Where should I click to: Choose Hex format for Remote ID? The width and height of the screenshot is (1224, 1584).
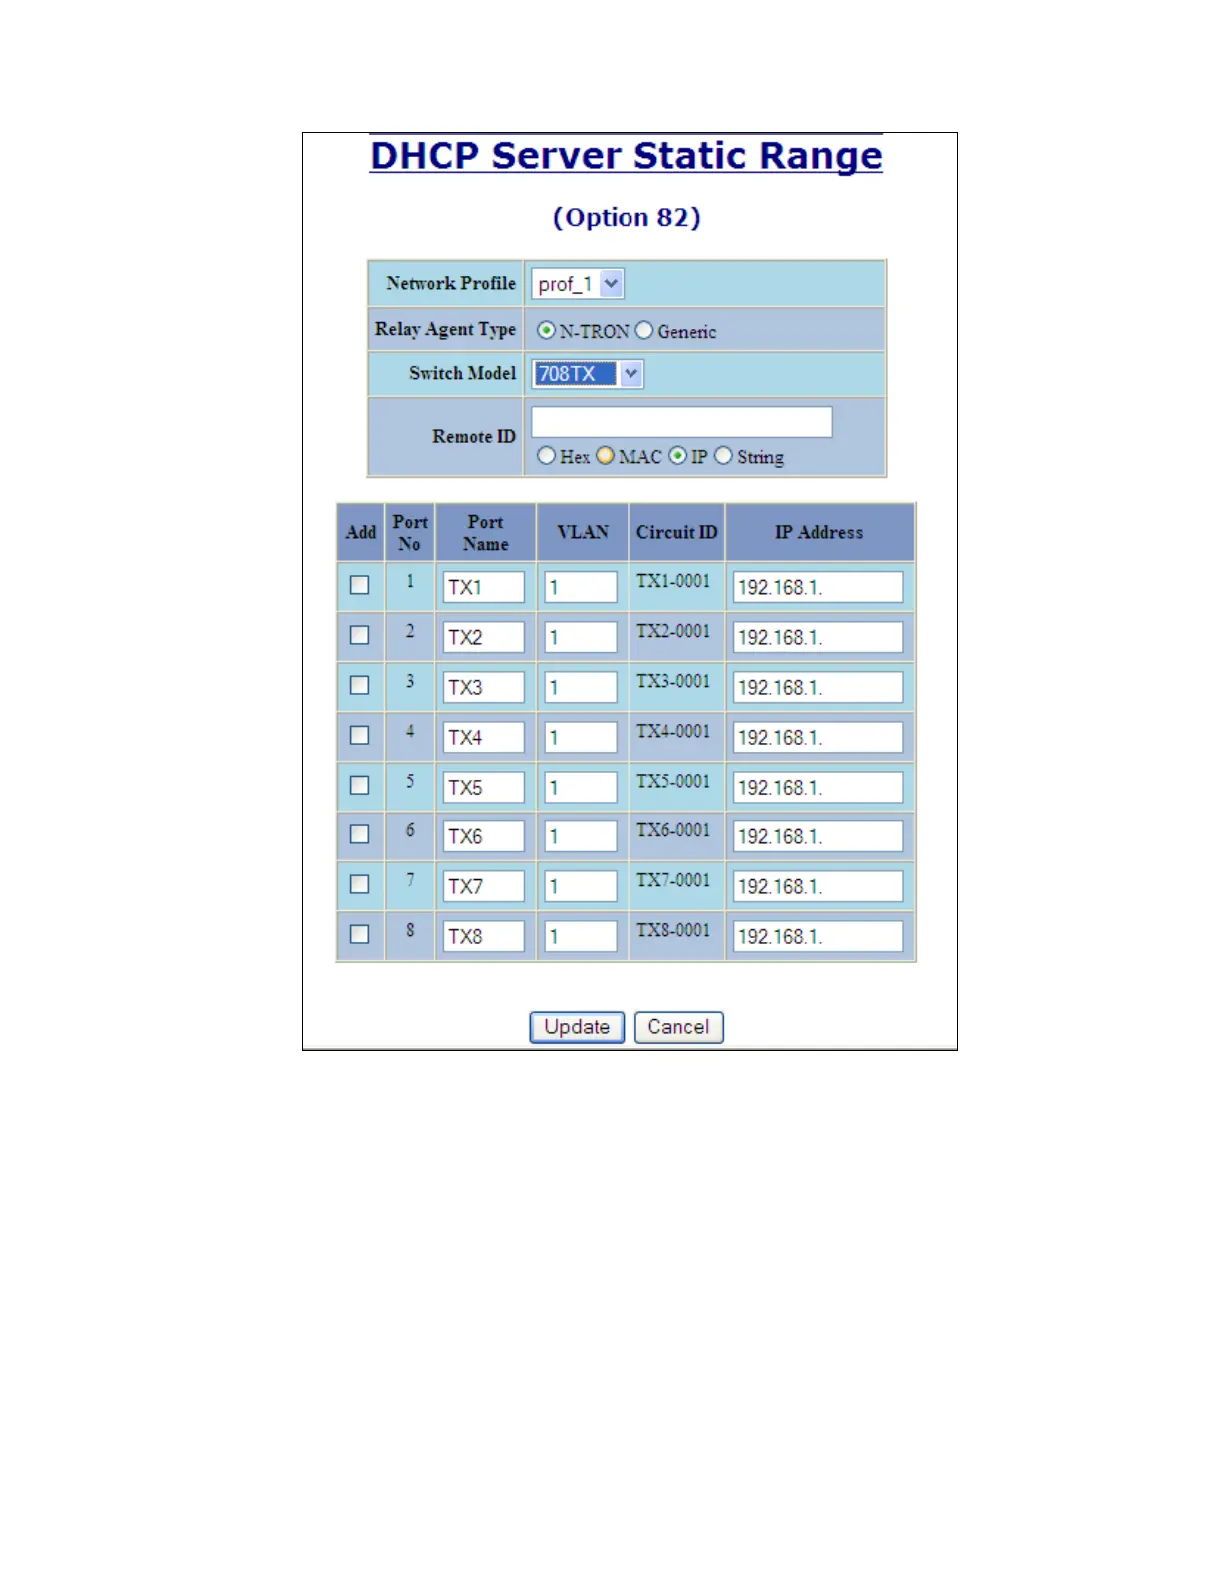[546, 456]
